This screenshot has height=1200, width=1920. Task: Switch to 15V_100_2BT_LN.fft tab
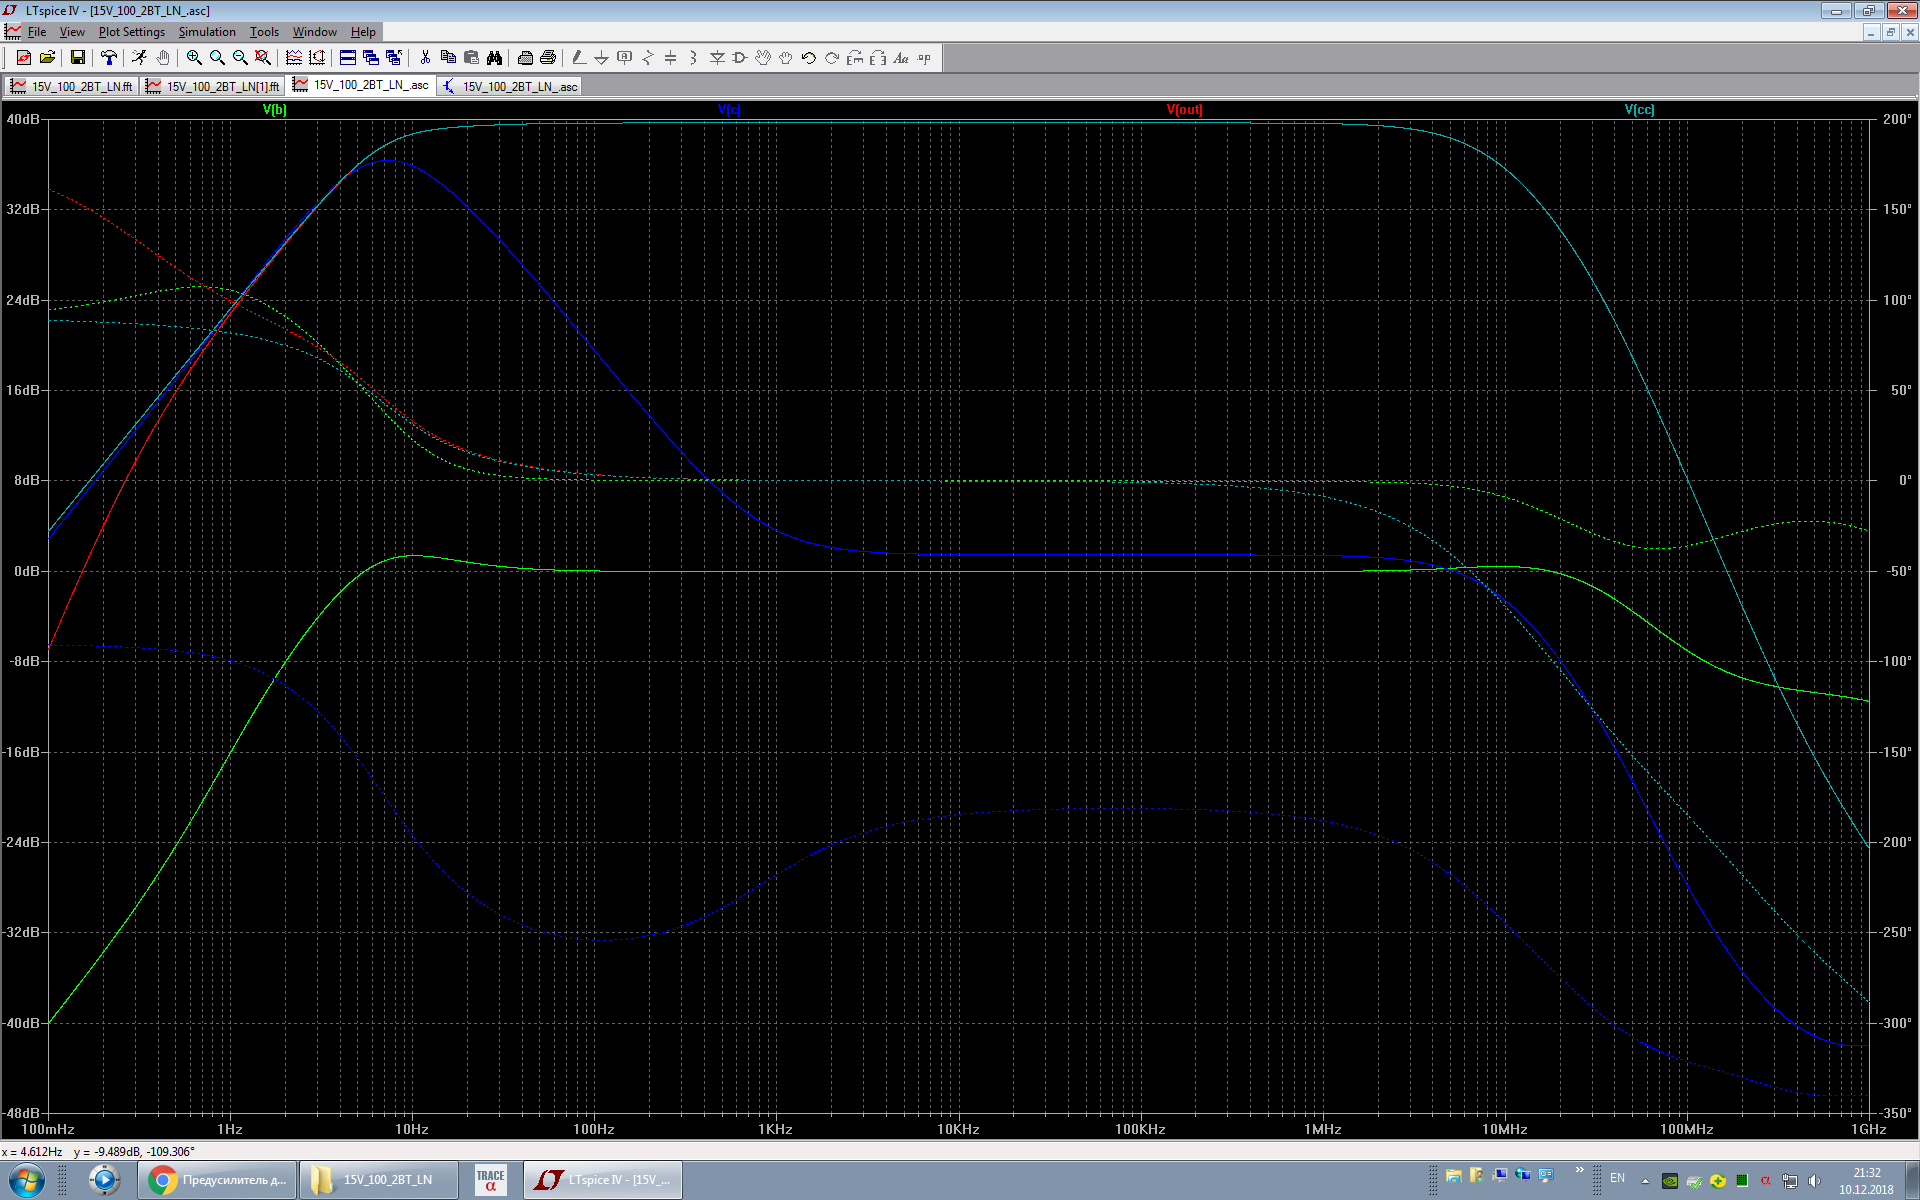[x=72, y=87]
